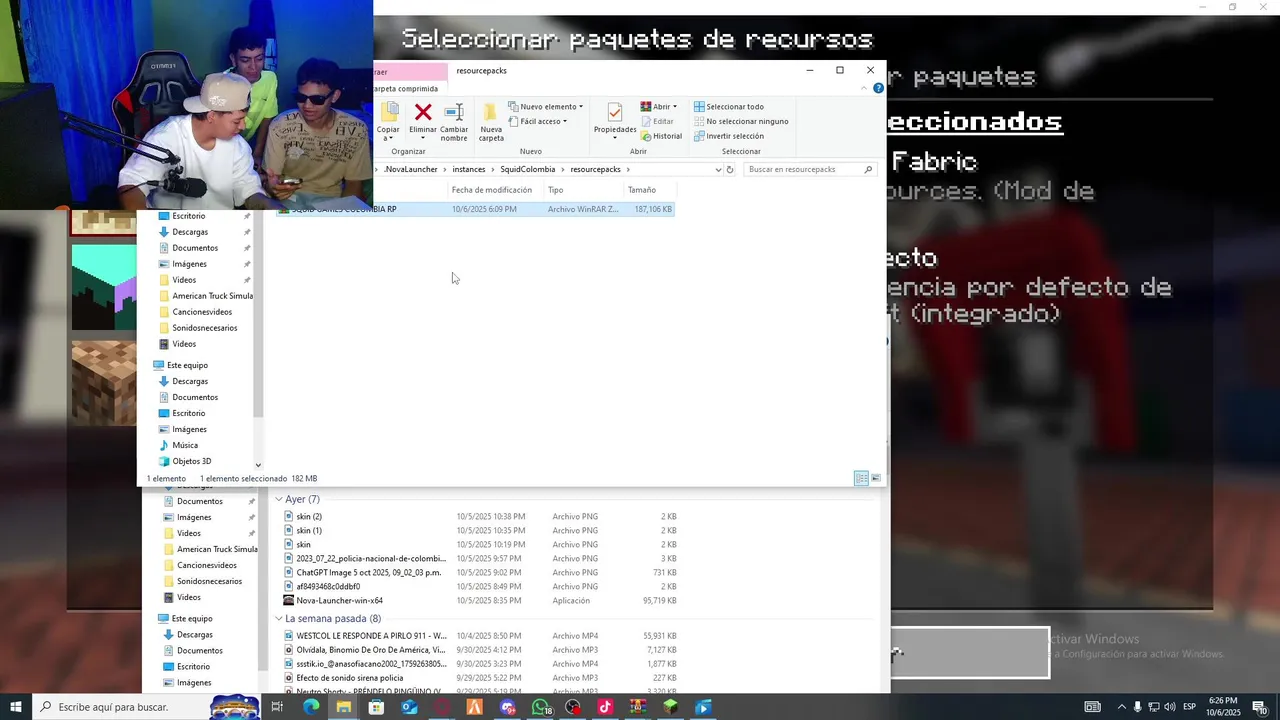Open the Abrir dropdown in the ribbon
Screen dimensions: 1280x720
pos(659,106)
